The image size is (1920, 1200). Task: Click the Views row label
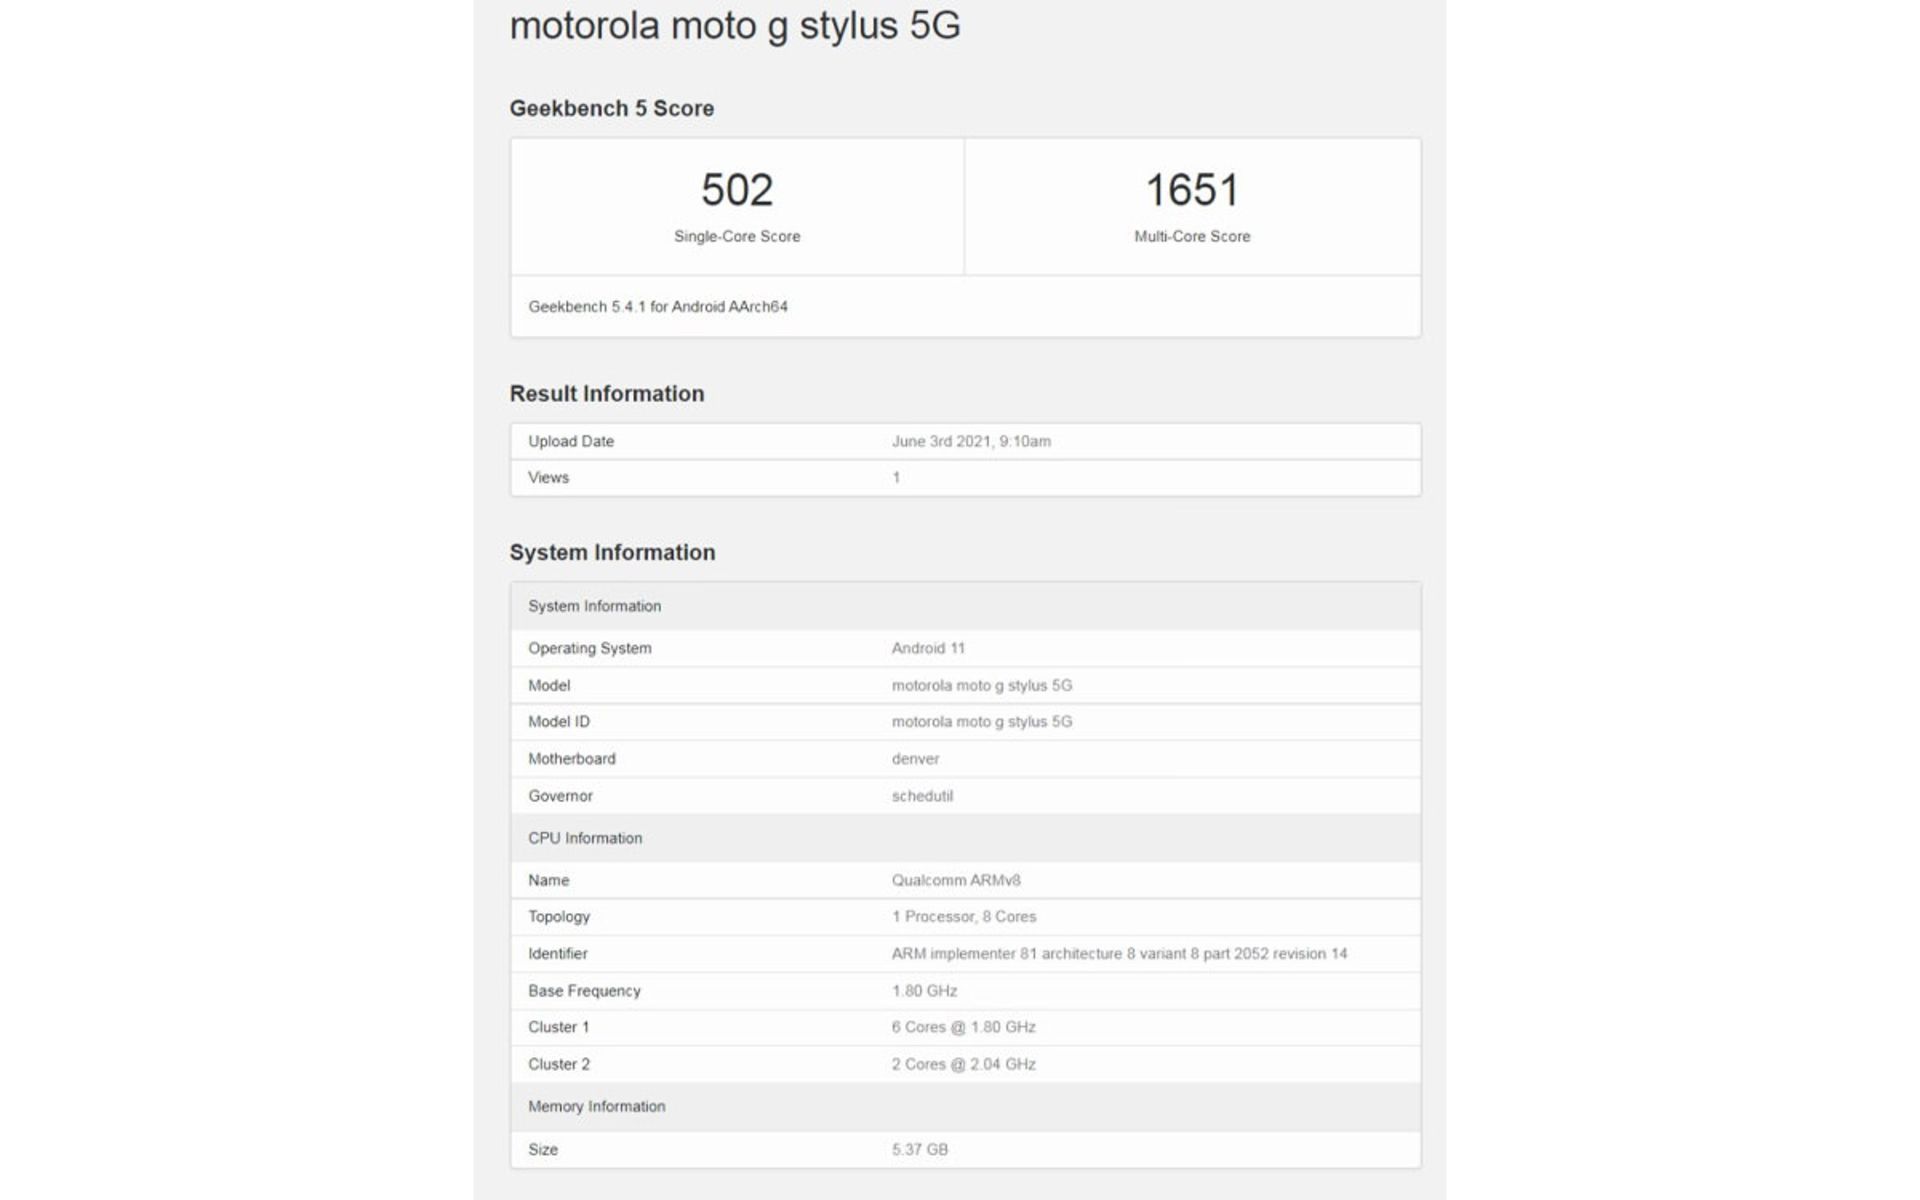[548, 478]
